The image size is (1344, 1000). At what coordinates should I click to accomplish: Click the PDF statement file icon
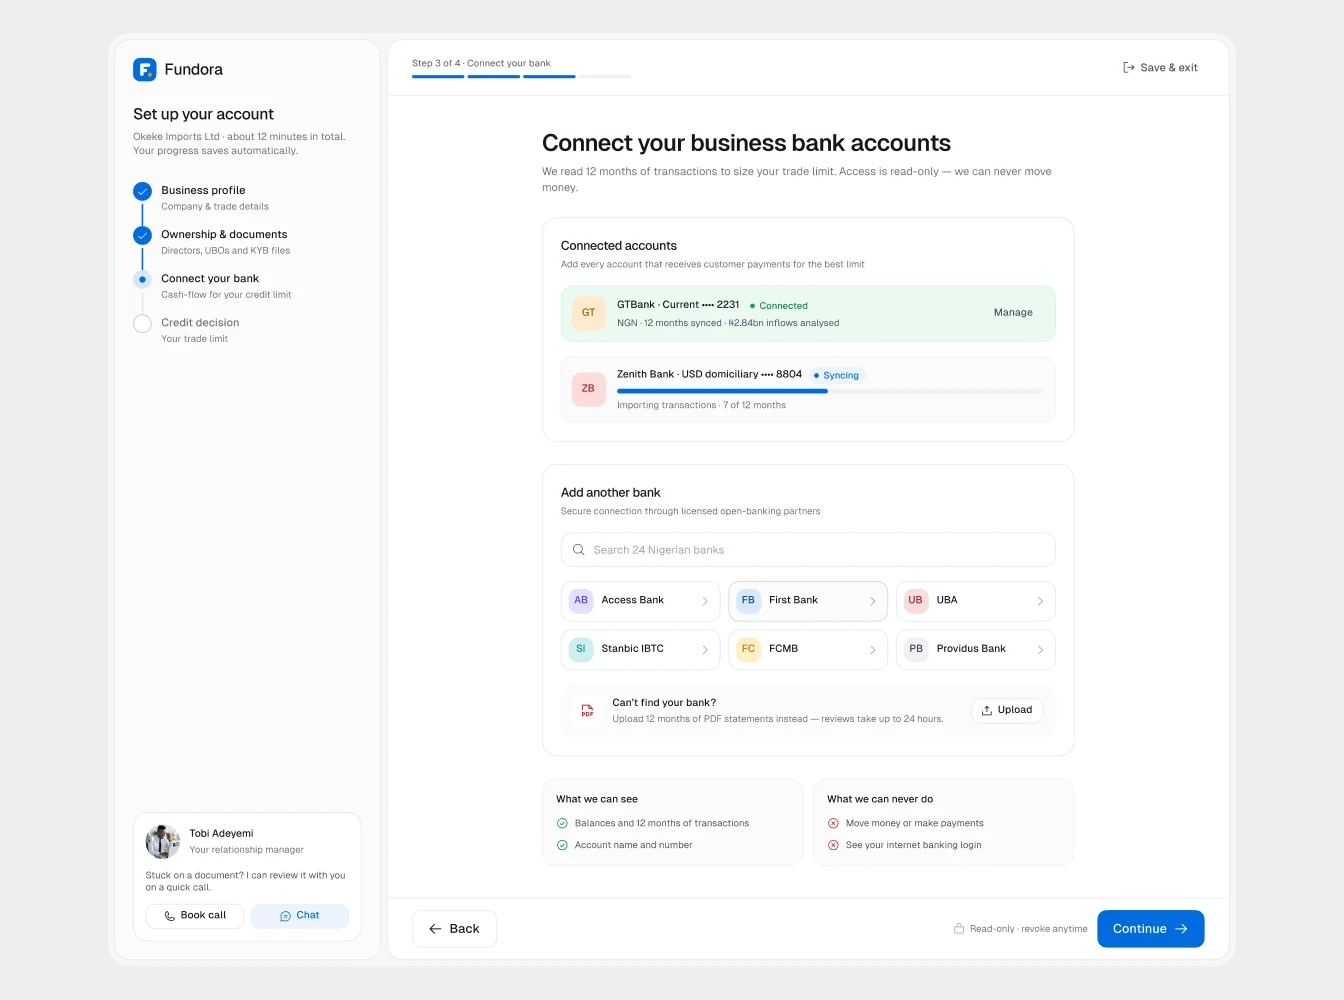(x=588, y=711)
